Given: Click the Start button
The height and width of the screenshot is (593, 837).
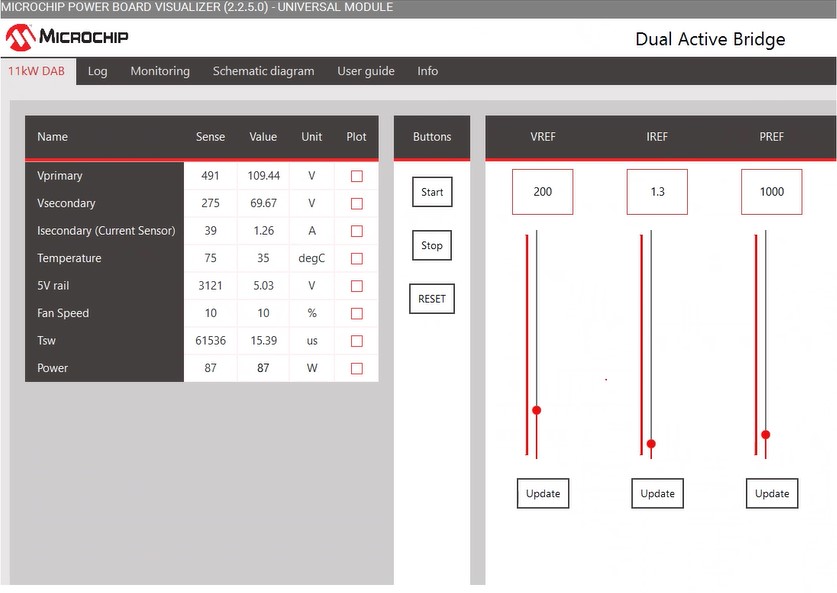Looking at the screenshot, I should click(x=432, y=192).
